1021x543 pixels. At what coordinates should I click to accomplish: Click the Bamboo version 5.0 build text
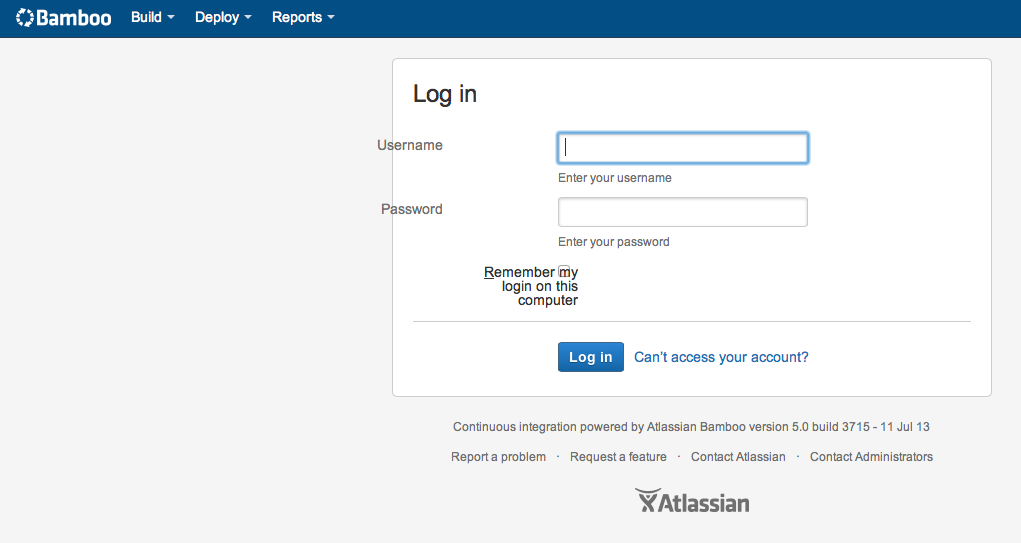click(691, 427)
